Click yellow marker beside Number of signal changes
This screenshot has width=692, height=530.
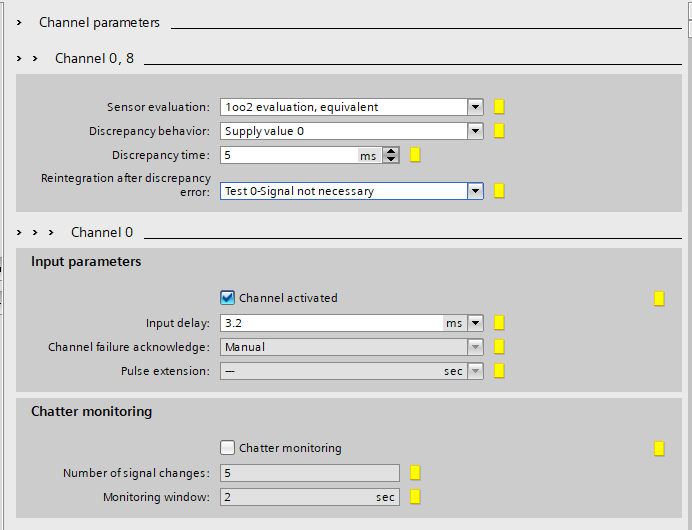(x=415, y=473)
